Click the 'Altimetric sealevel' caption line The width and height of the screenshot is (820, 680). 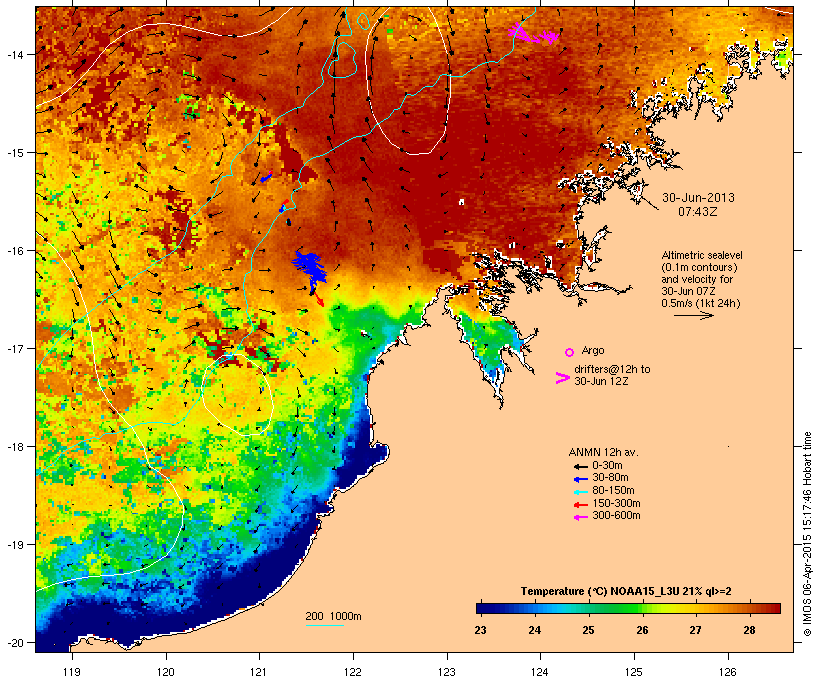702,255
